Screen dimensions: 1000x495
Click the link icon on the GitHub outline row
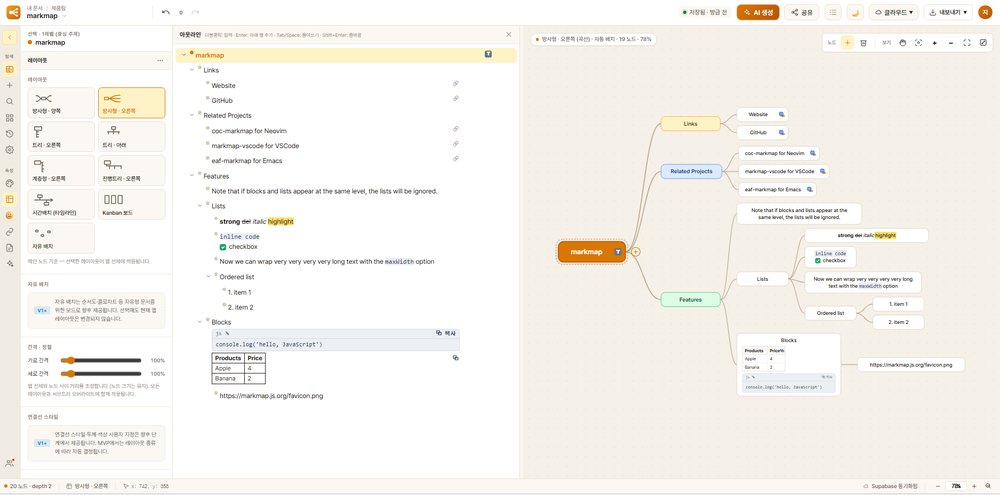(455, 98)
